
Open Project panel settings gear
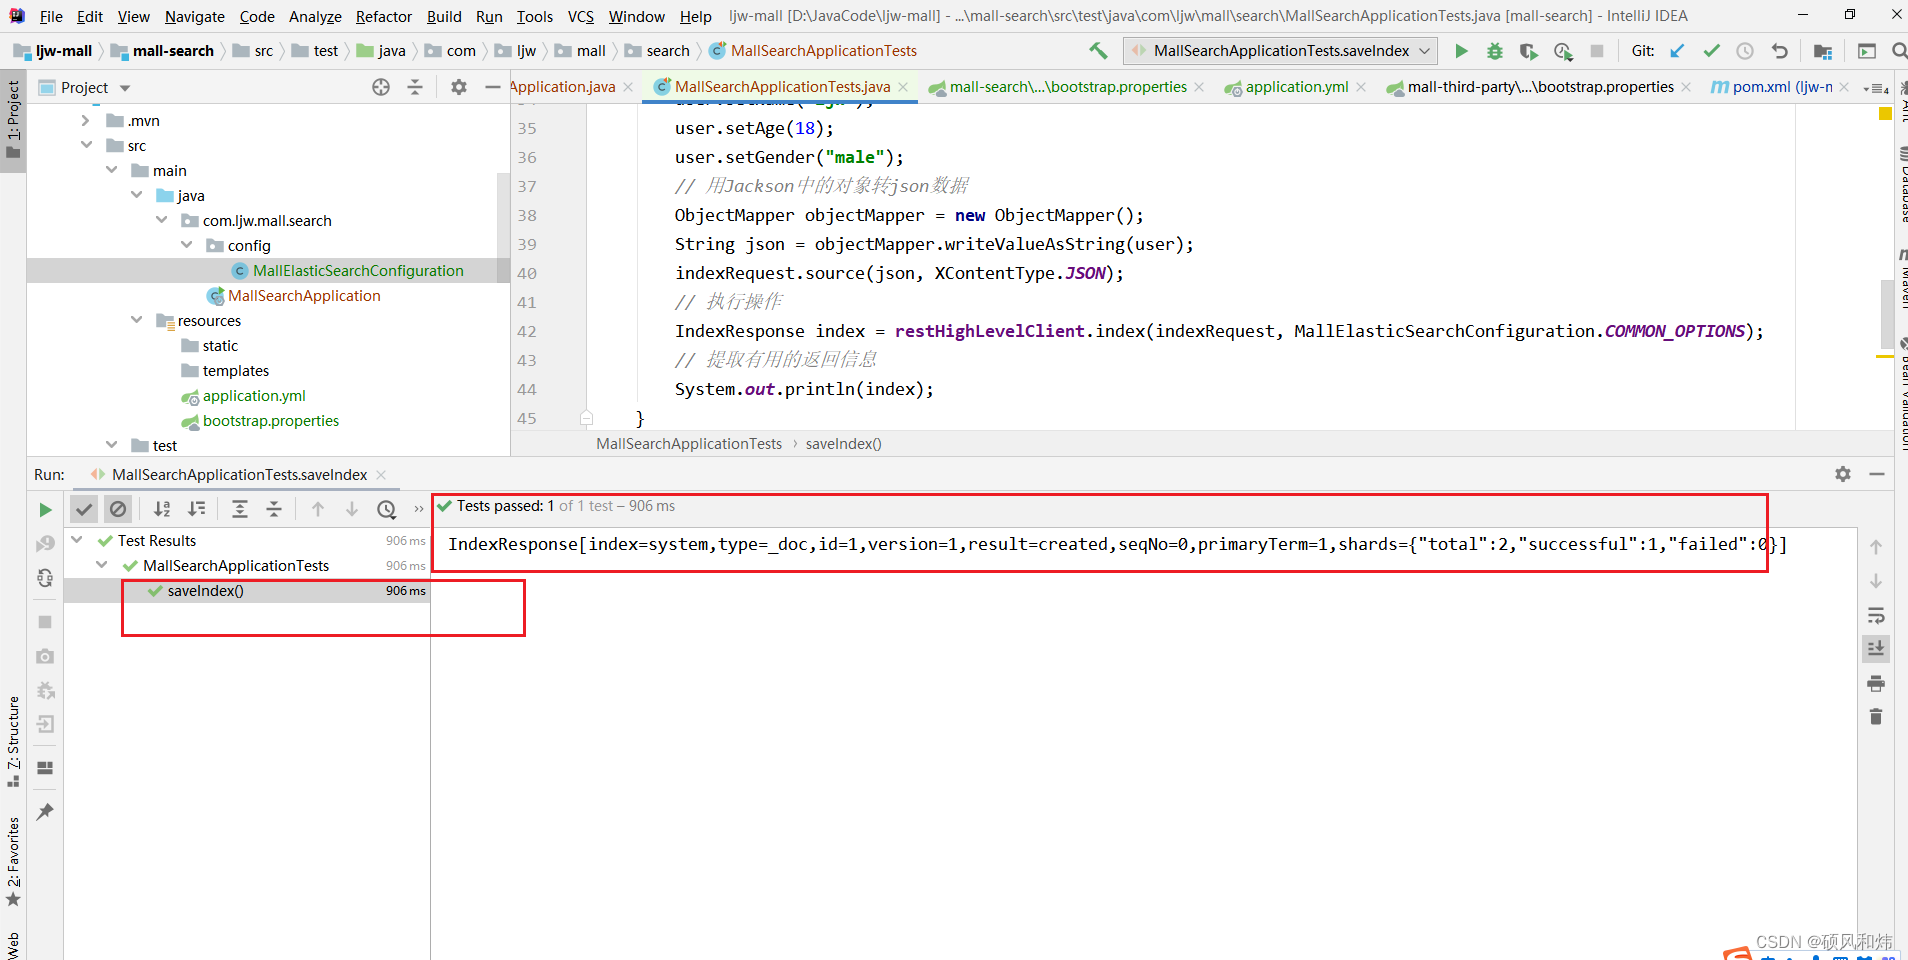459,87
